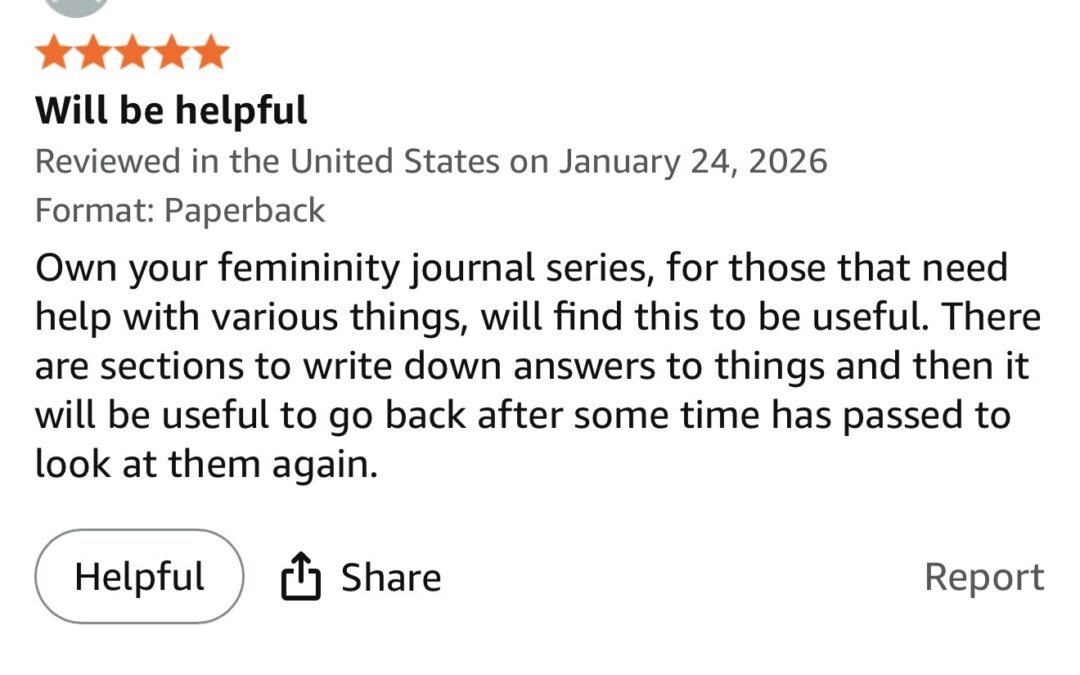Click "Reviewed in the United States" text
1080x675 pixels.
[266, 161]
